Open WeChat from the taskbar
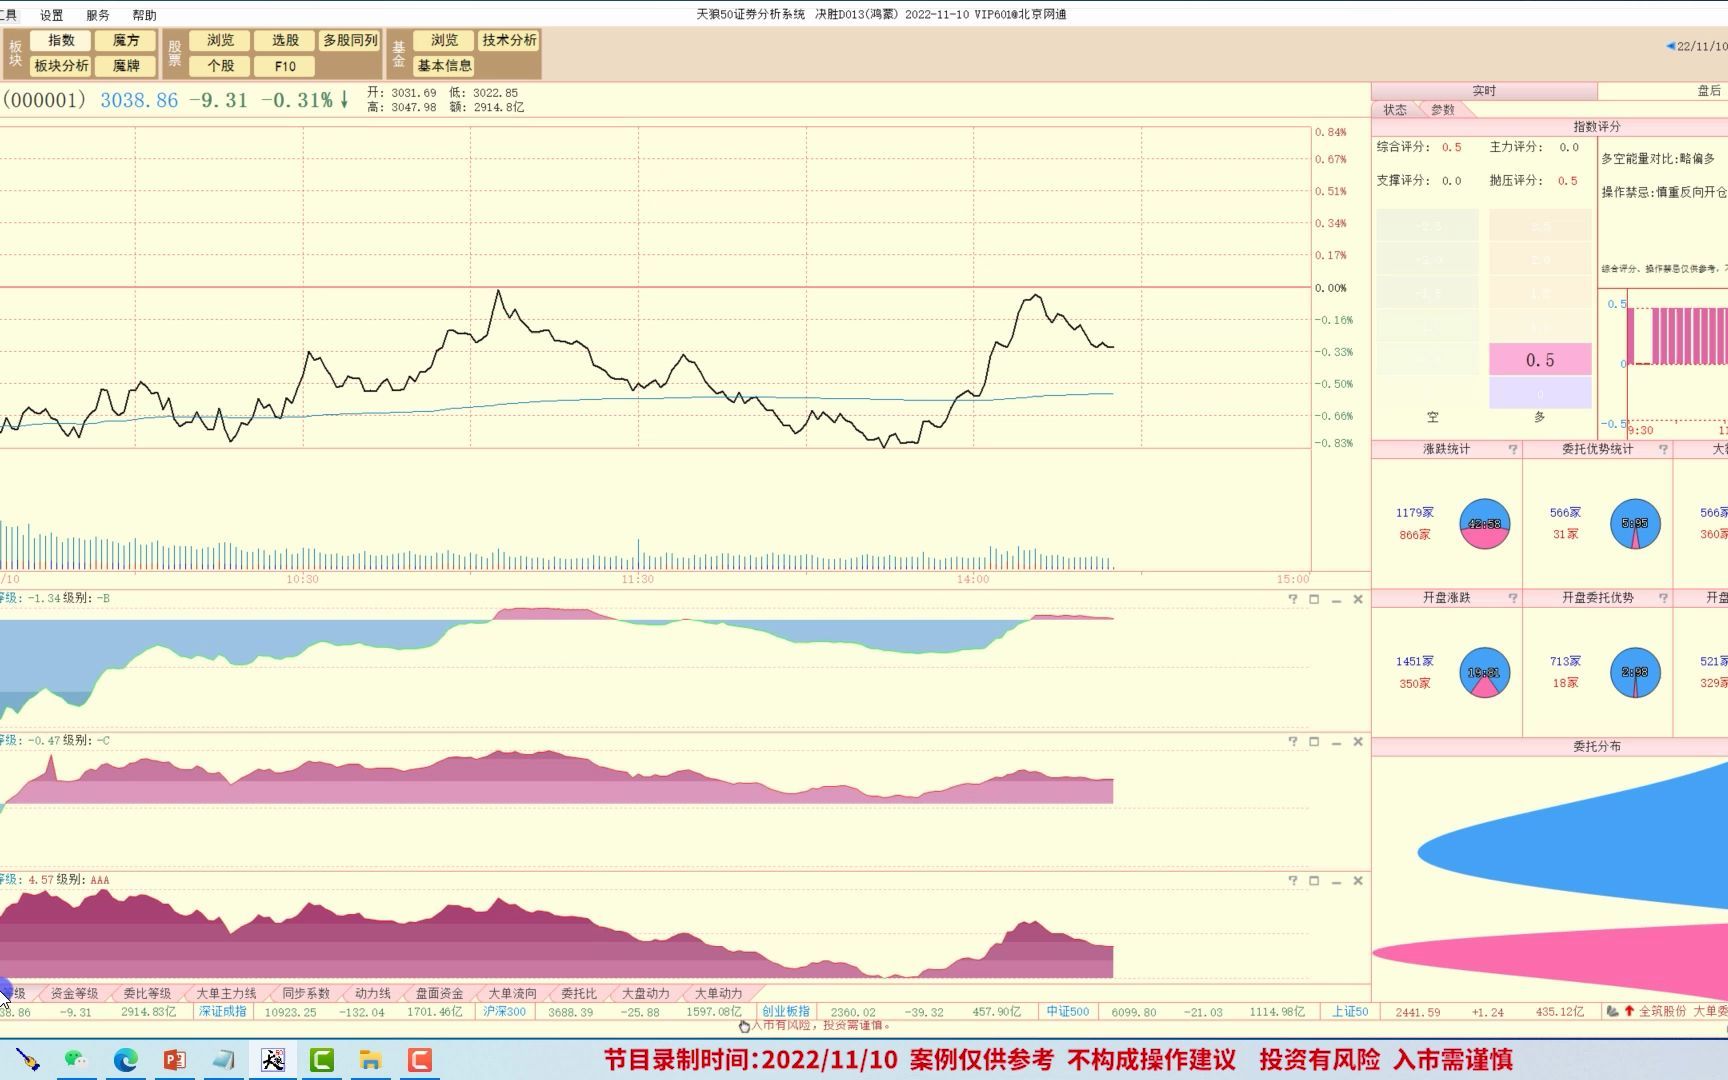This screenshot has height=1080, width=1728. [76, 1060]
